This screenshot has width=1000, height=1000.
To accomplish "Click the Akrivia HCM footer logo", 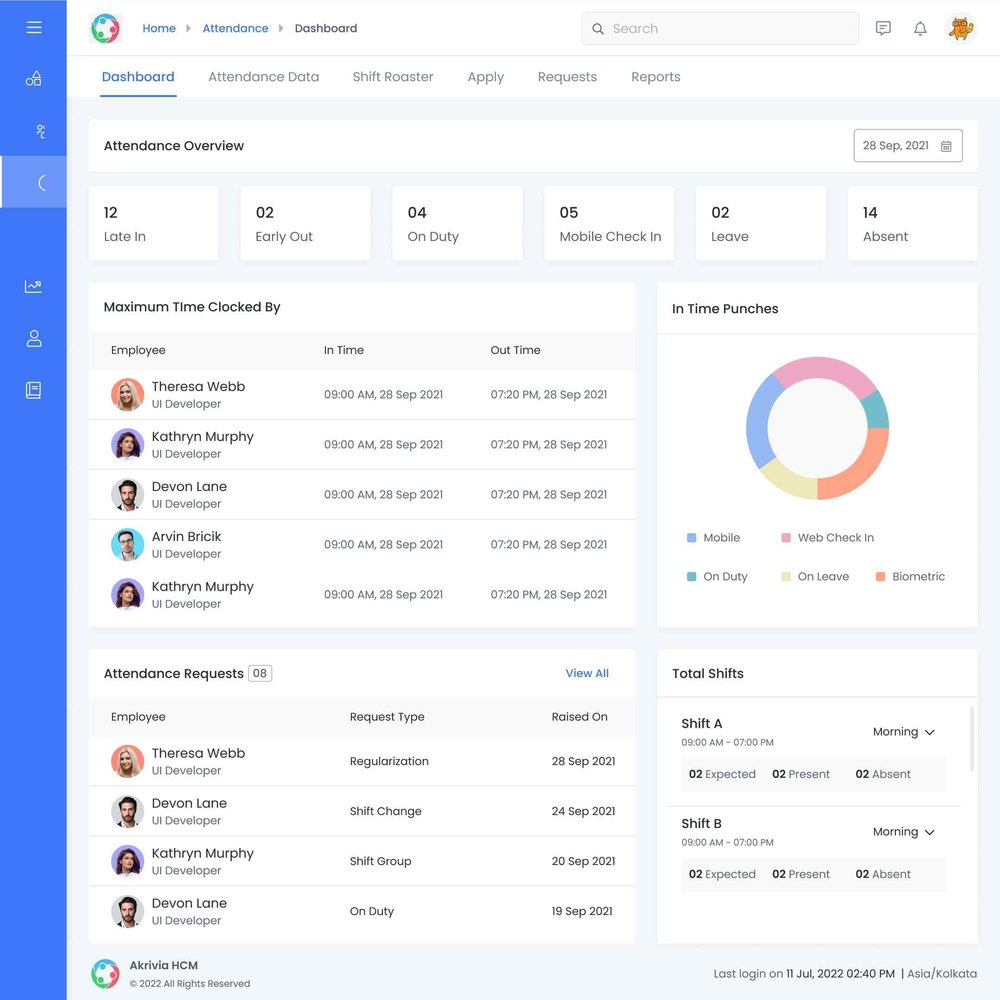I will [105, 974].
